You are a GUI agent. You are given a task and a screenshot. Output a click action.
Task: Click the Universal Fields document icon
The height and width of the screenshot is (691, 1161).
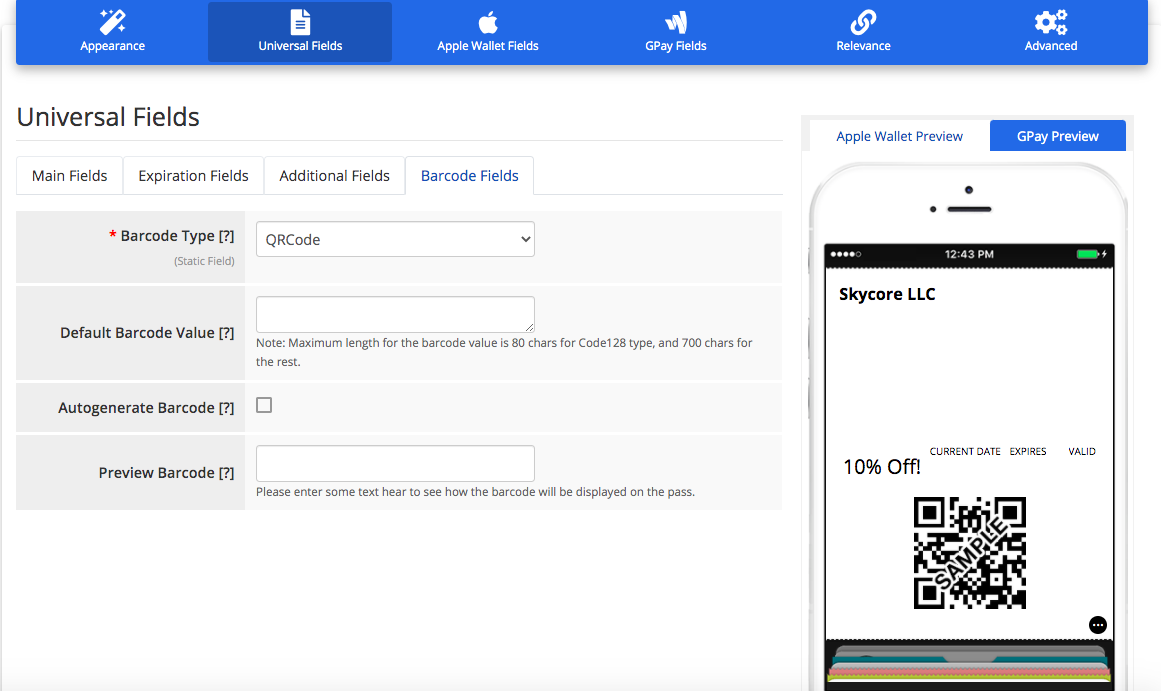[x=300, y=22]
